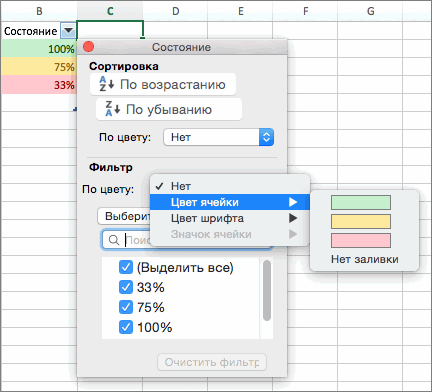Uncheck the 33% checkbox
The height and width of the screenshot is (392, 432).
click(126, 287)
